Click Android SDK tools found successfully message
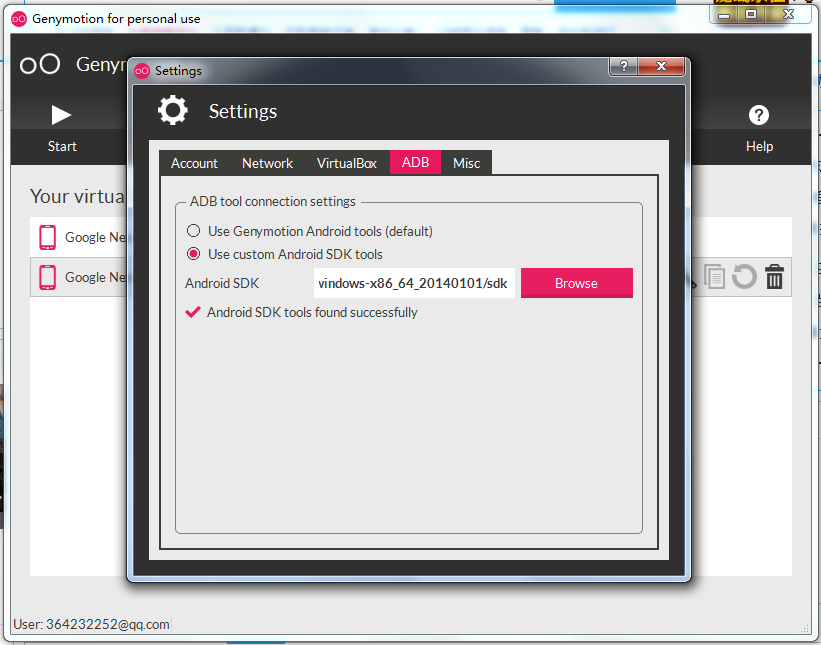This screenshot has width=821, height=645. (x=302, y=313)
